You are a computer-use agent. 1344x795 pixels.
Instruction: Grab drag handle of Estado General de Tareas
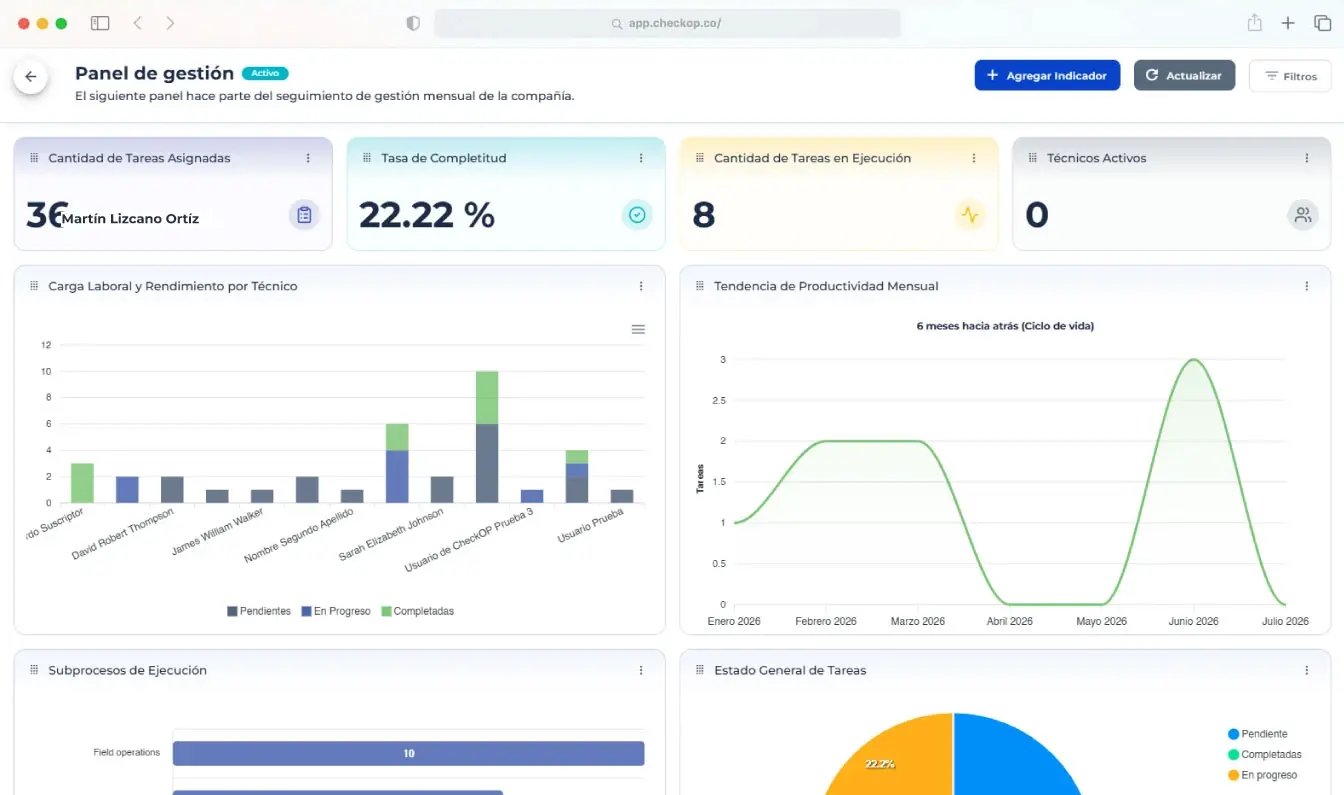700,670
